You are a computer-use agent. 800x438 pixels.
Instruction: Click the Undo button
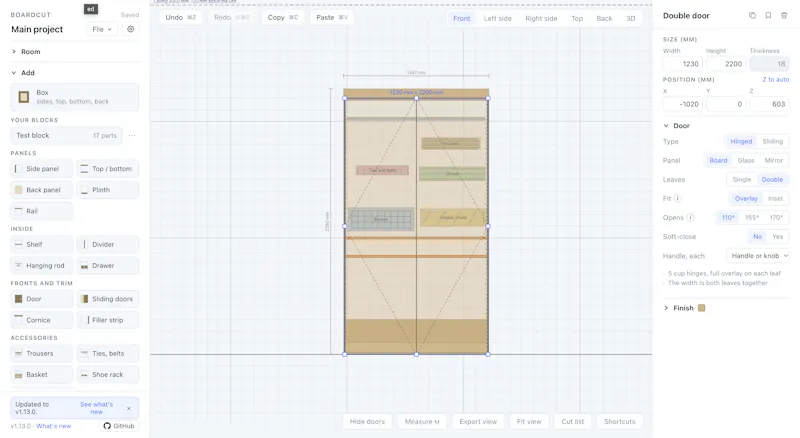181,17
